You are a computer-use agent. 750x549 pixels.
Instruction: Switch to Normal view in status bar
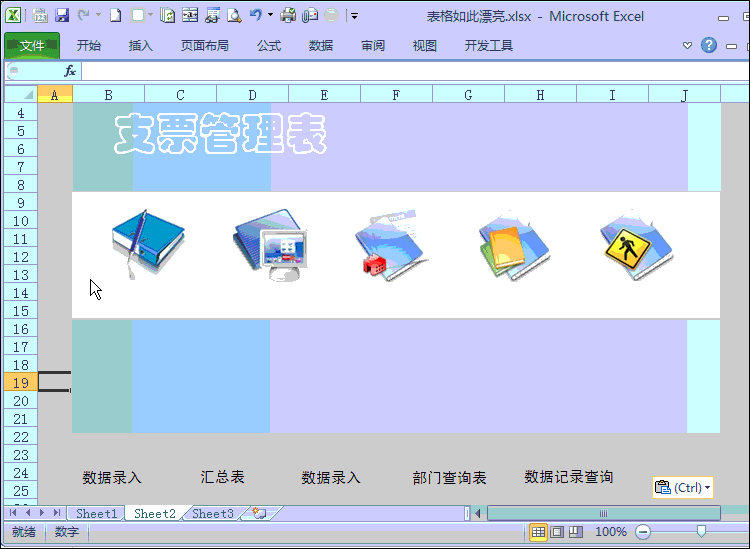538,532
